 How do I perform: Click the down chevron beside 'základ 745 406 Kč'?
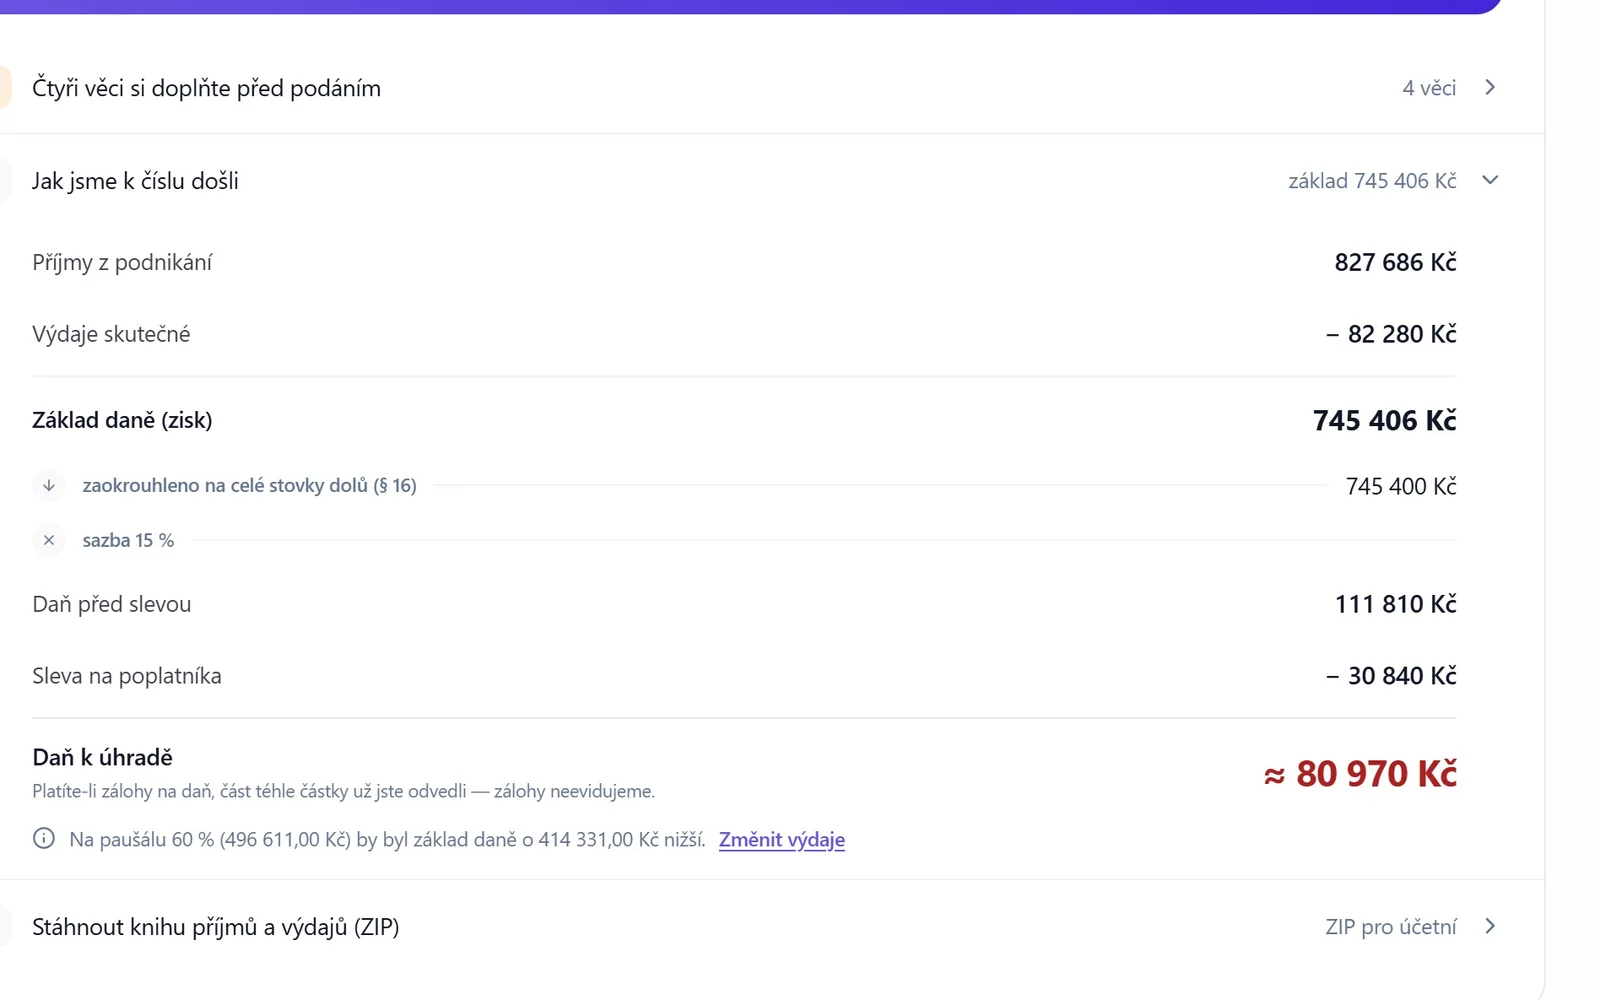coord(1490,180)
